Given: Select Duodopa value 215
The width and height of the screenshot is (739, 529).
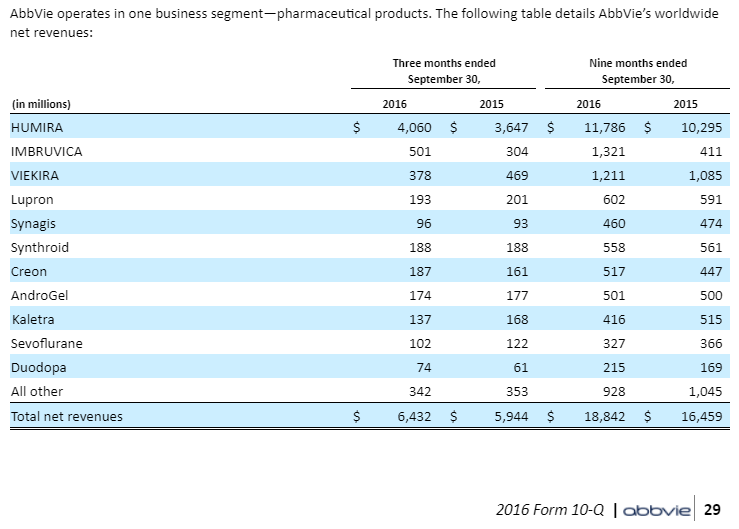Looking at the screenshot, I should [x=614, y=368].
